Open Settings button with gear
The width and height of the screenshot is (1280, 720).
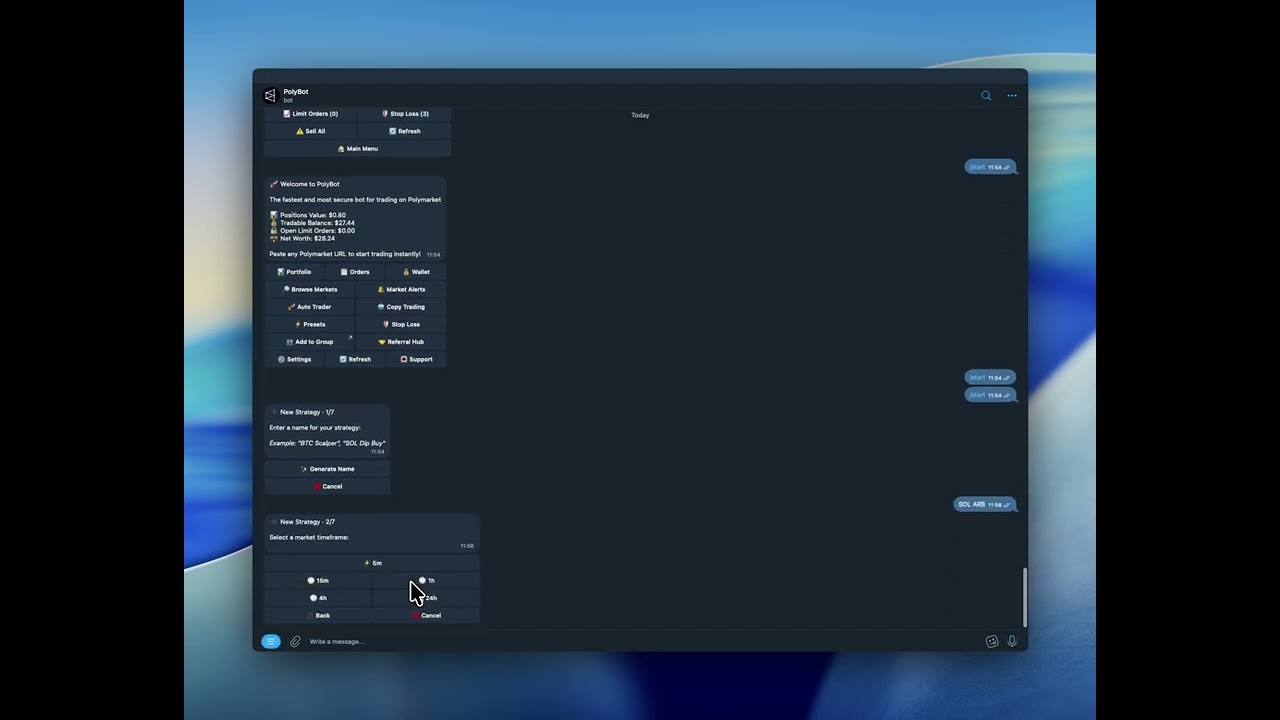click(294, 359)
